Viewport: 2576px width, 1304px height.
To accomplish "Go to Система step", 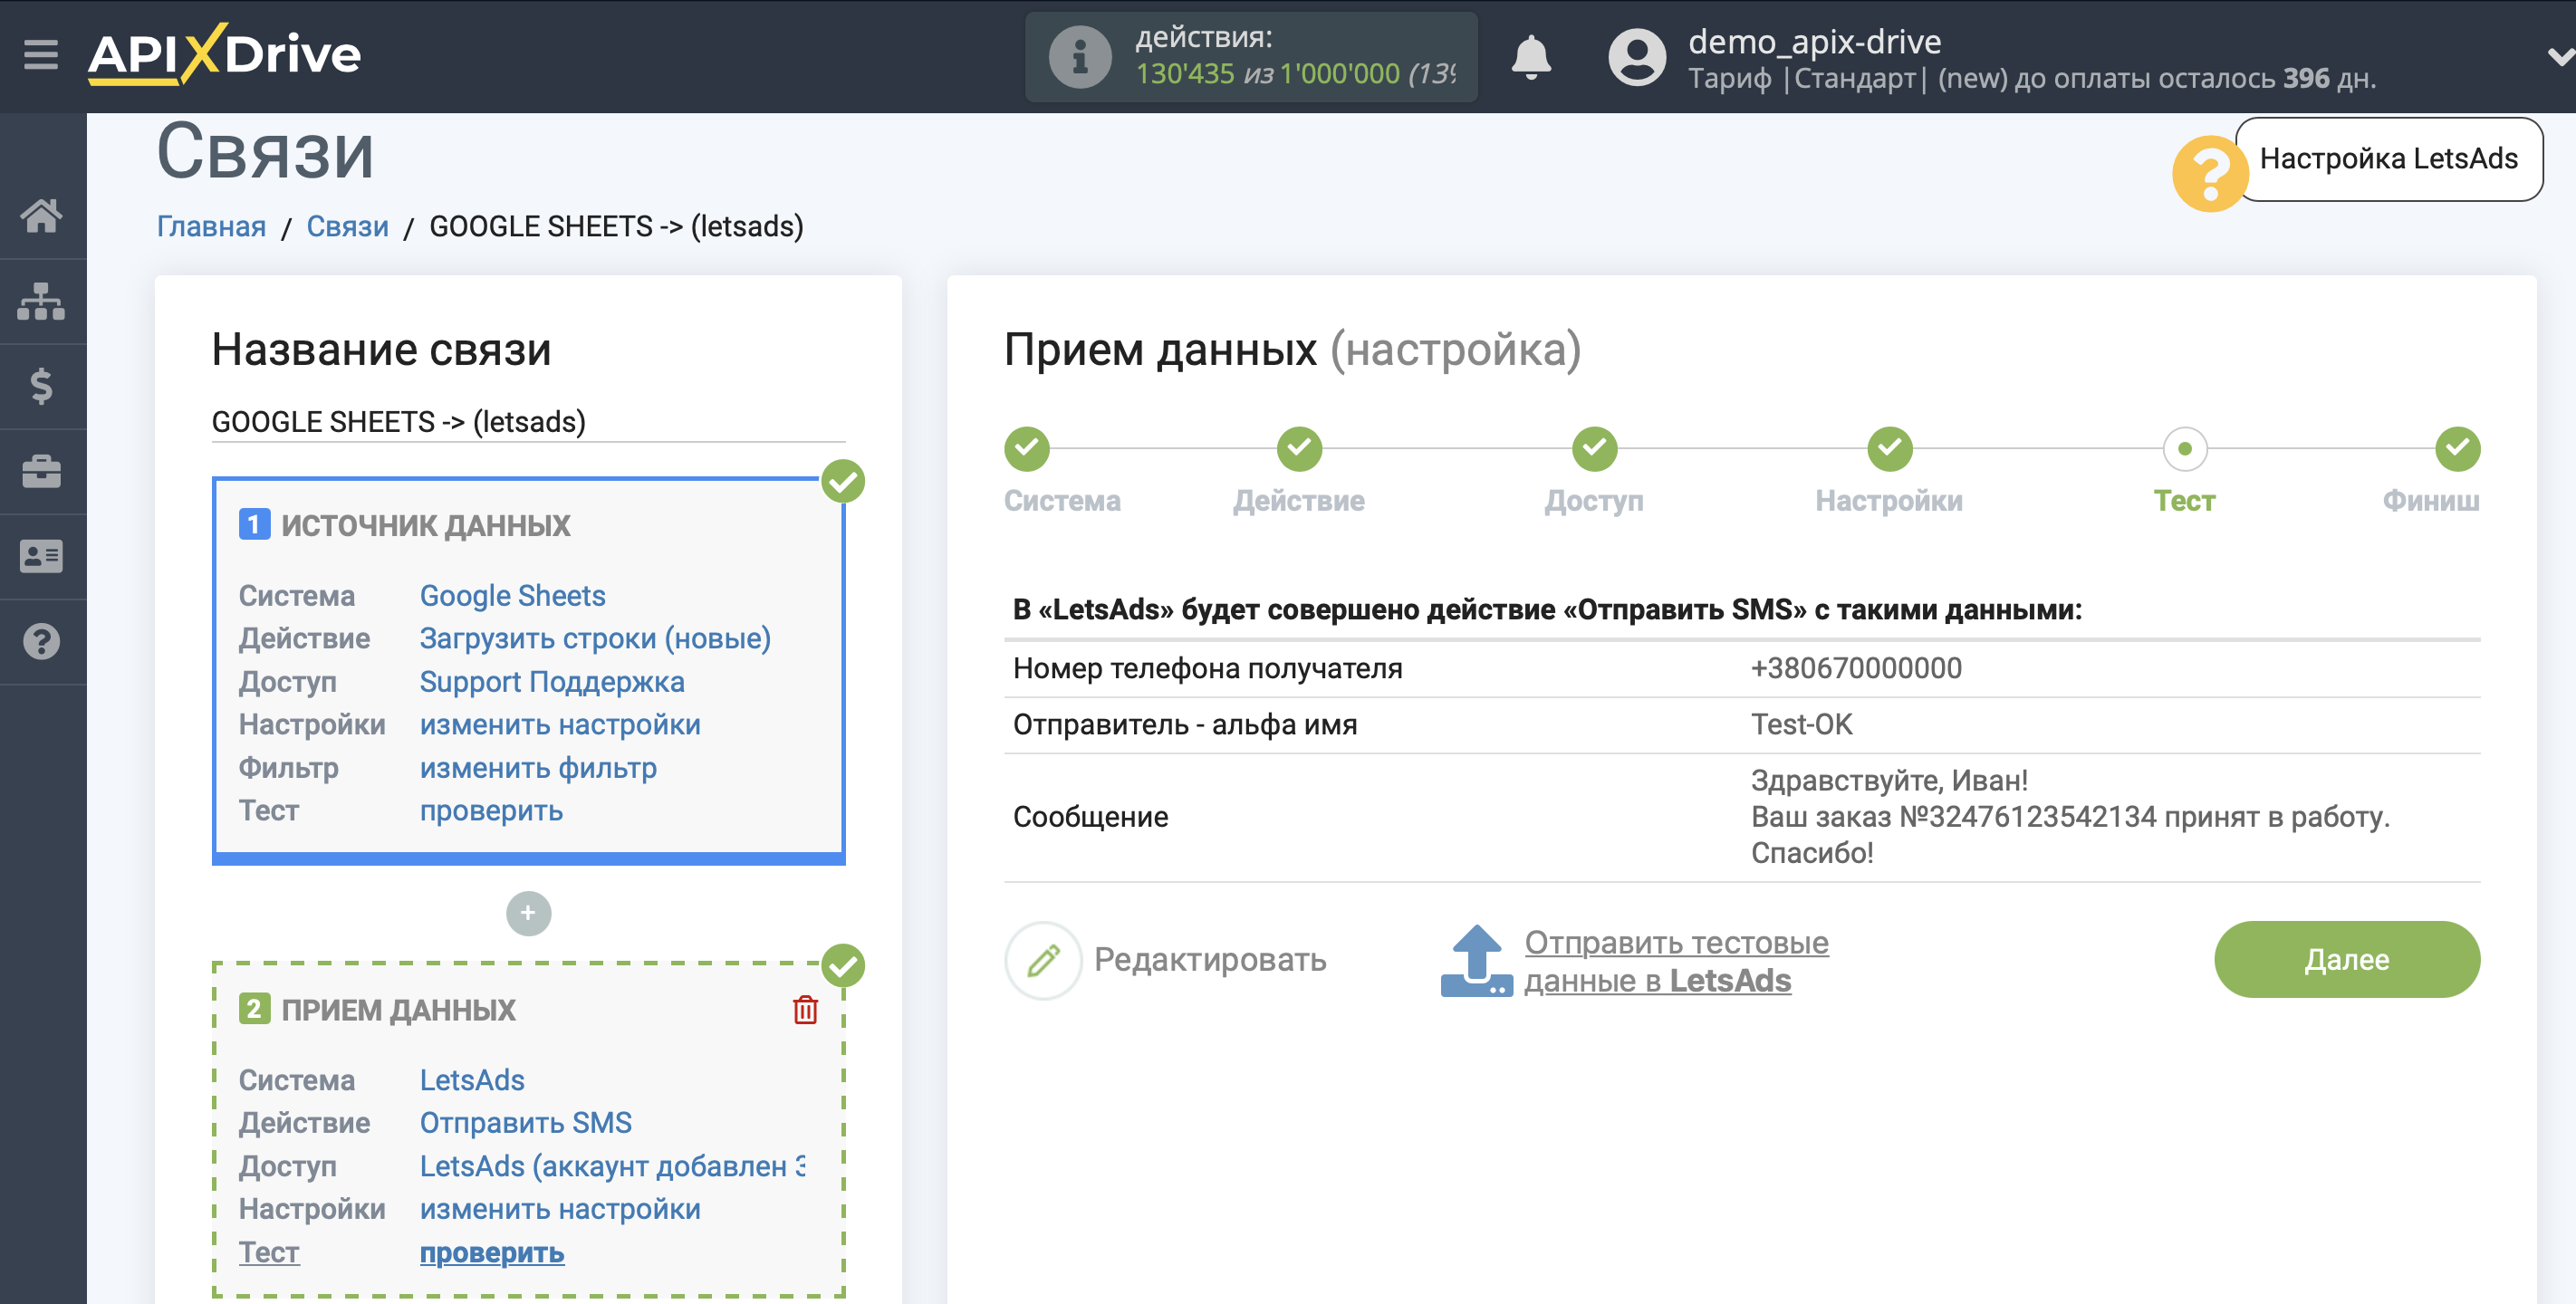I will tap(1027, 449).
